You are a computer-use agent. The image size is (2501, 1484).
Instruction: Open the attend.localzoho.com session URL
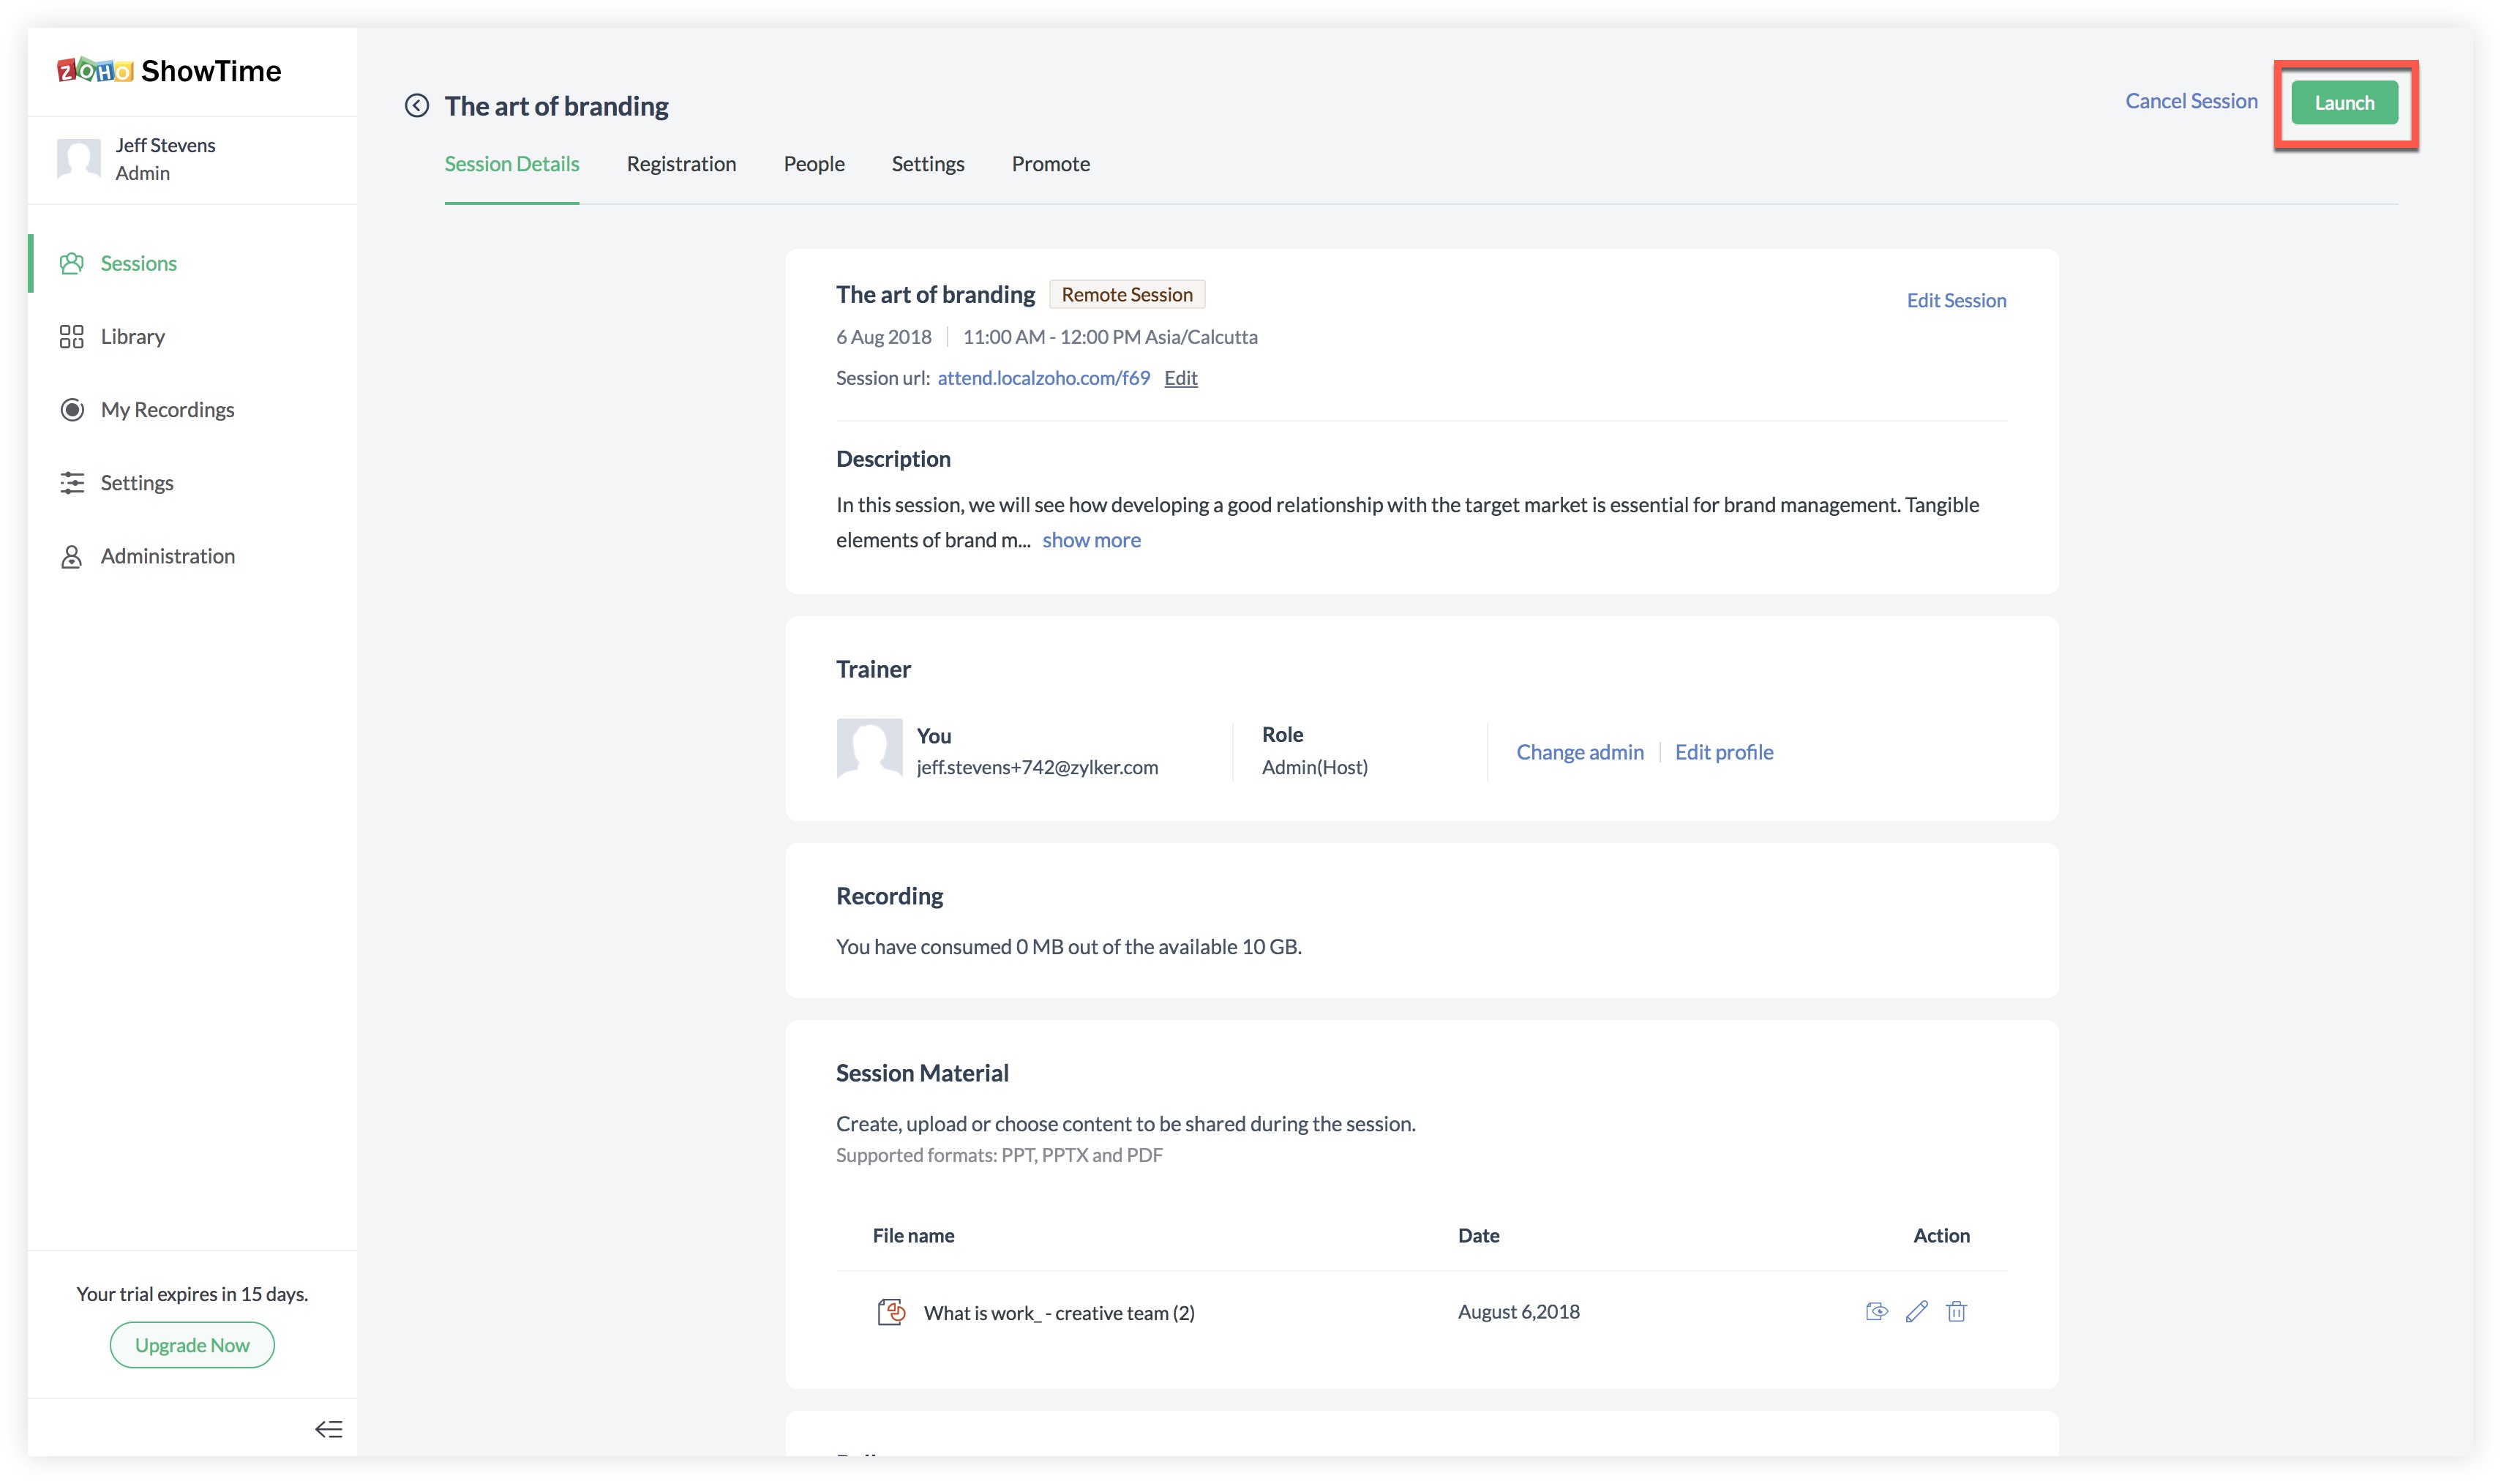(x=1043, y=378)
